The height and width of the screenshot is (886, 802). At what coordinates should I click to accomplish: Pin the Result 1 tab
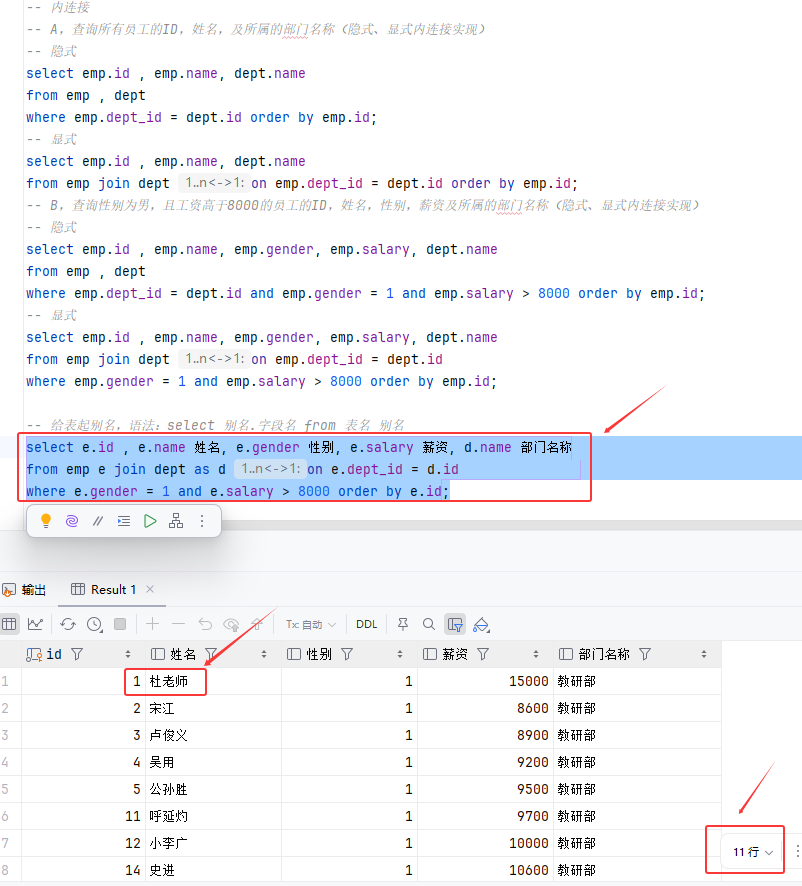(x=403, y=624)
